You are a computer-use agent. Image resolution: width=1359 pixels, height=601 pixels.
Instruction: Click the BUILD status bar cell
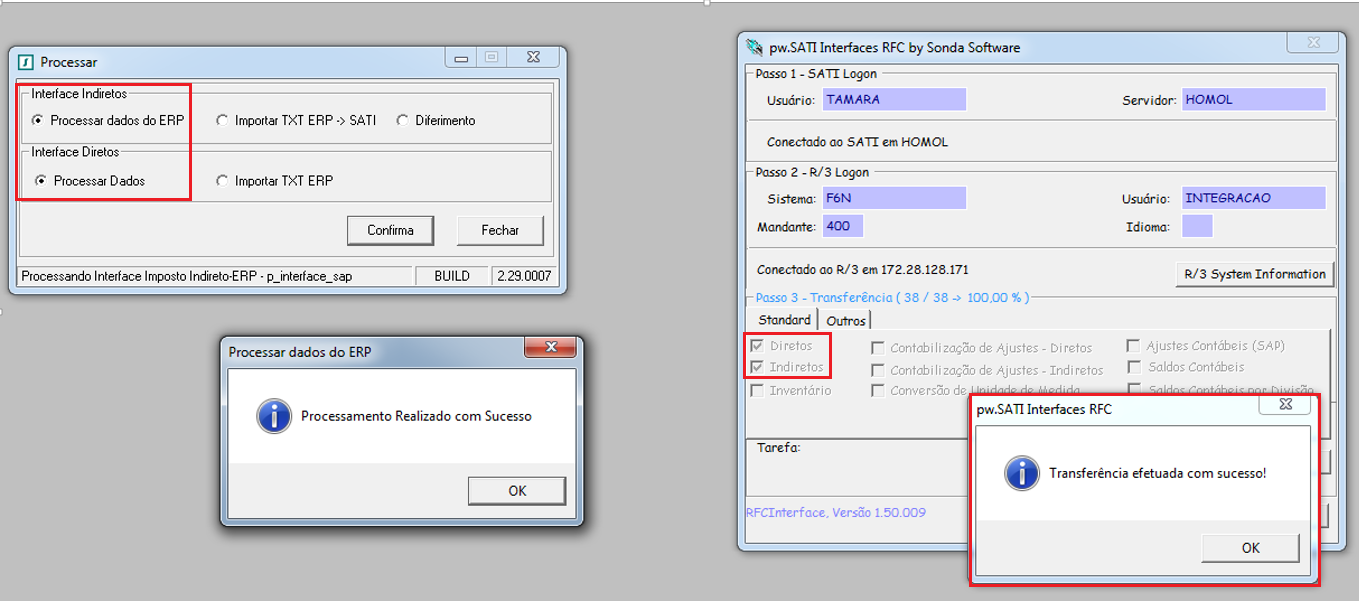pos(452,276)
